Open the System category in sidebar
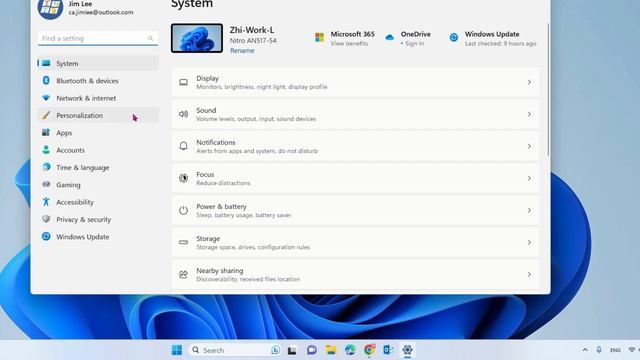Image resolution: width=640 pixels, height=360 pixels. (98, 63)
